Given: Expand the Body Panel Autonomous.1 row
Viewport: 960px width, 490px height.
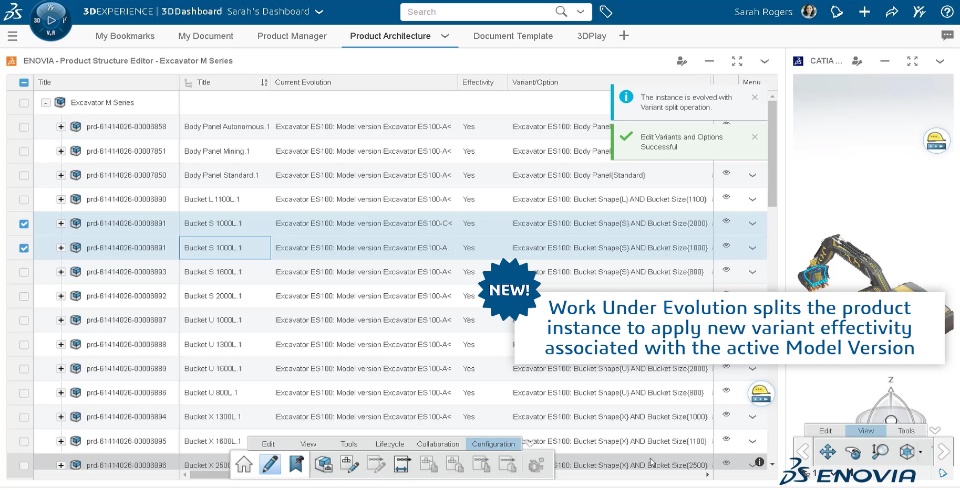Looking at the screenshot, I should pyautogui.click(x=61, y=127).
